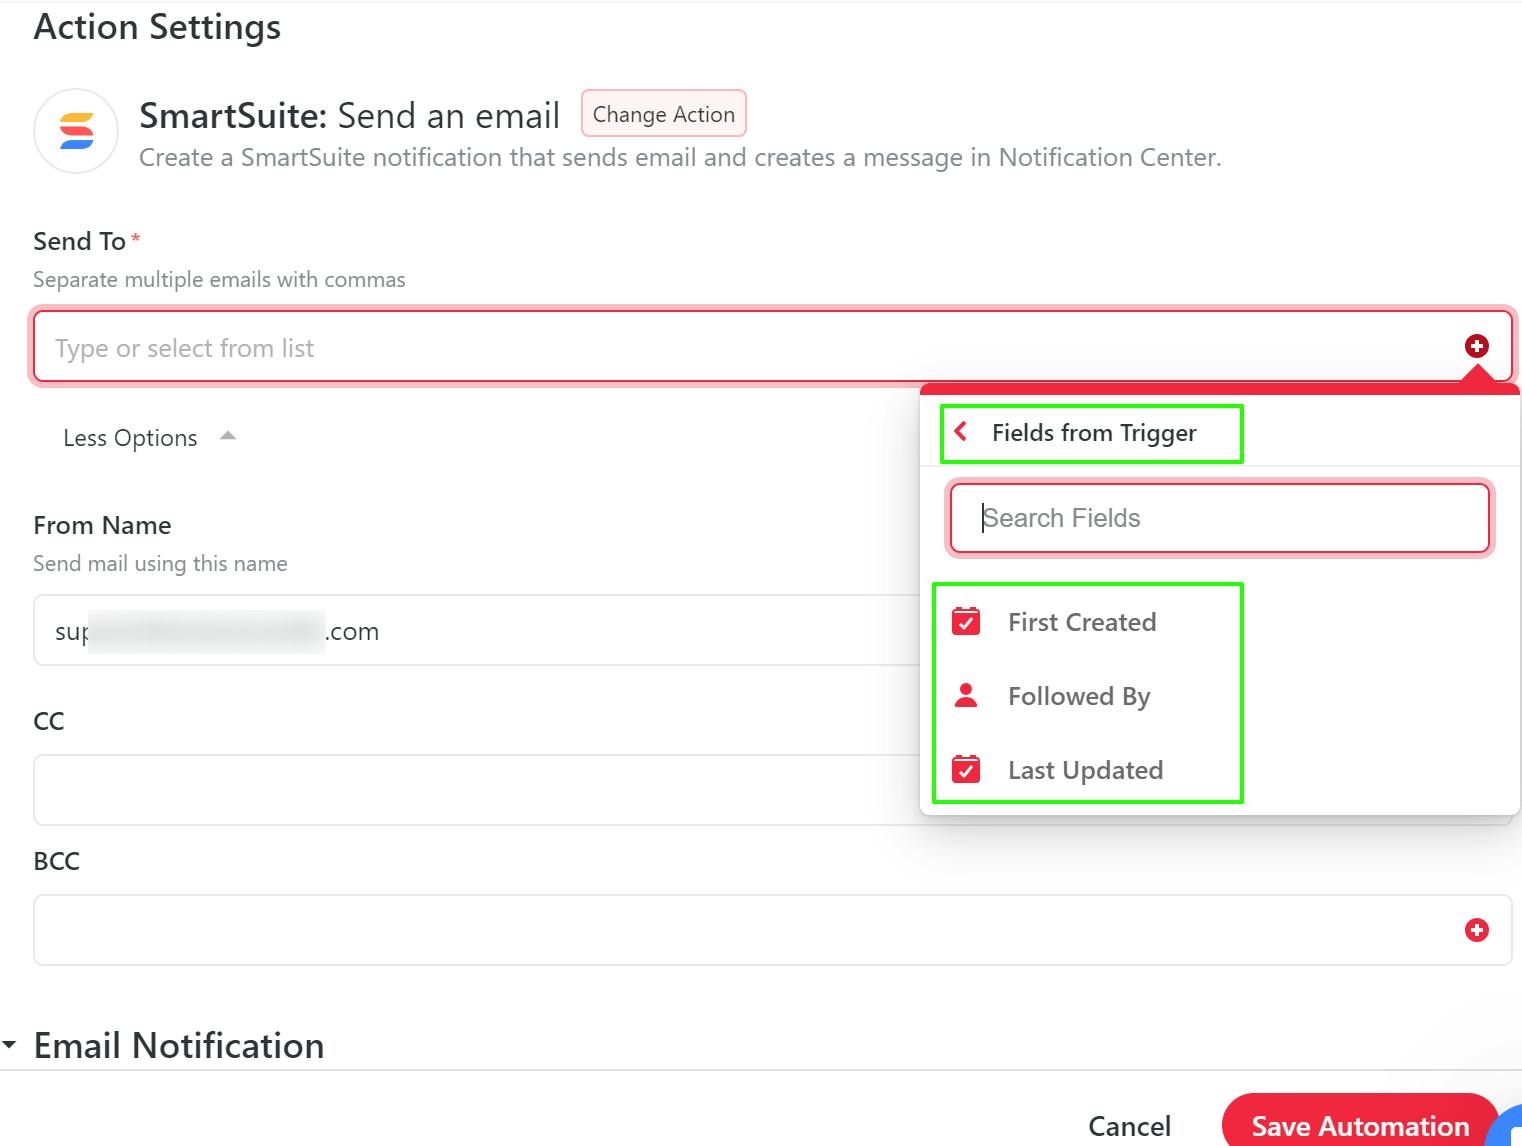Click the plus icon in BCC field
This screenshot has width=1522, height=1146.
pyautogui.click(x=1476, y=930)
